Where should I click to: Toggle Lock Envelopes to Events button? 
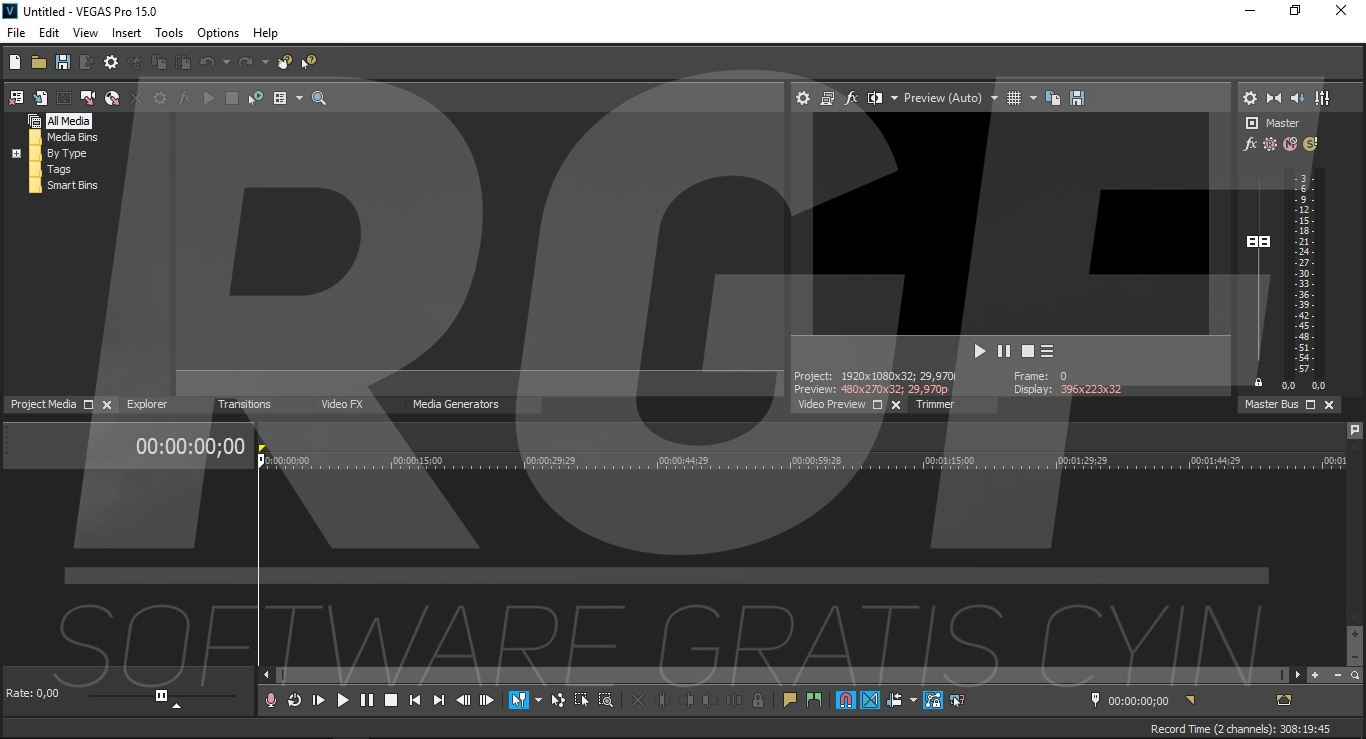tap(933, 700)
